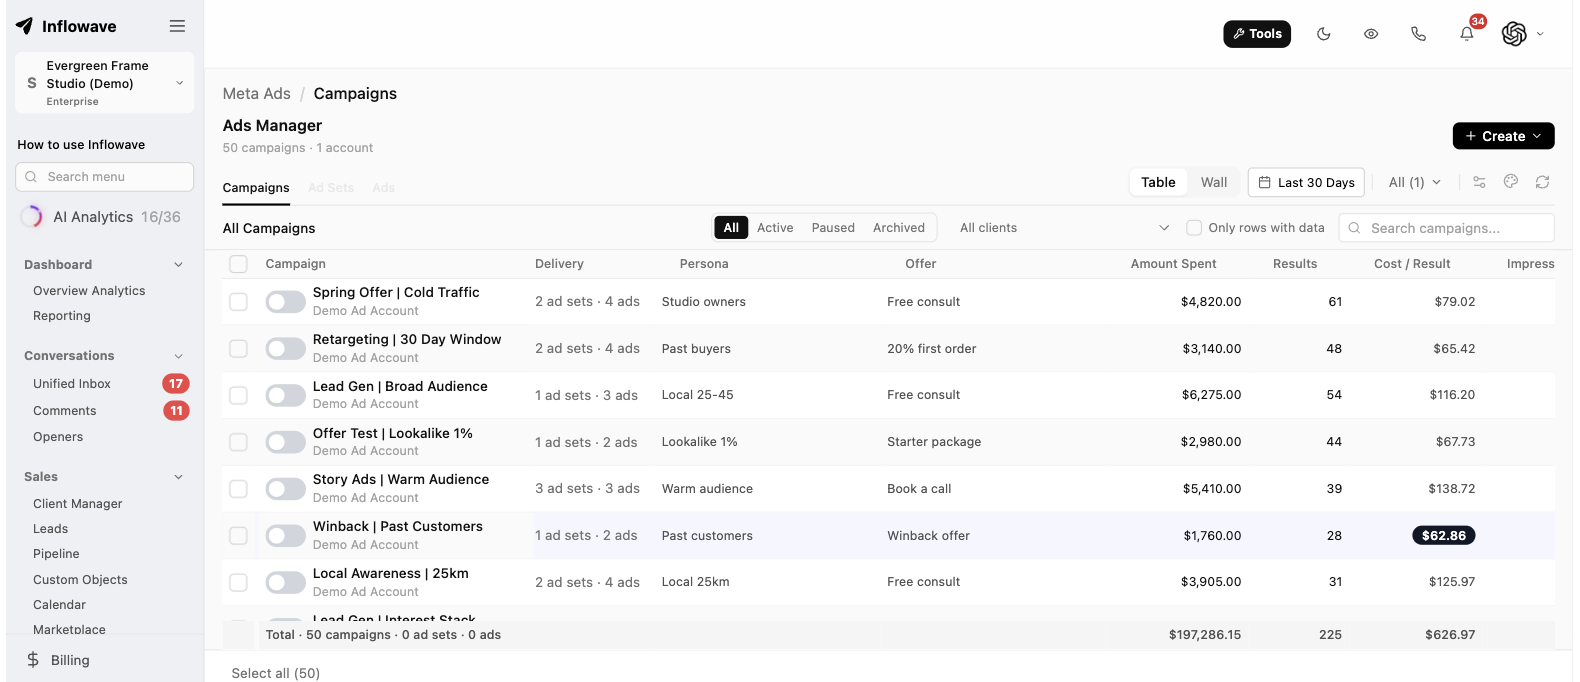Click the AI Analytics progress ring icon
Viewport: 1580px width, 682px height.
pos(32,217)
